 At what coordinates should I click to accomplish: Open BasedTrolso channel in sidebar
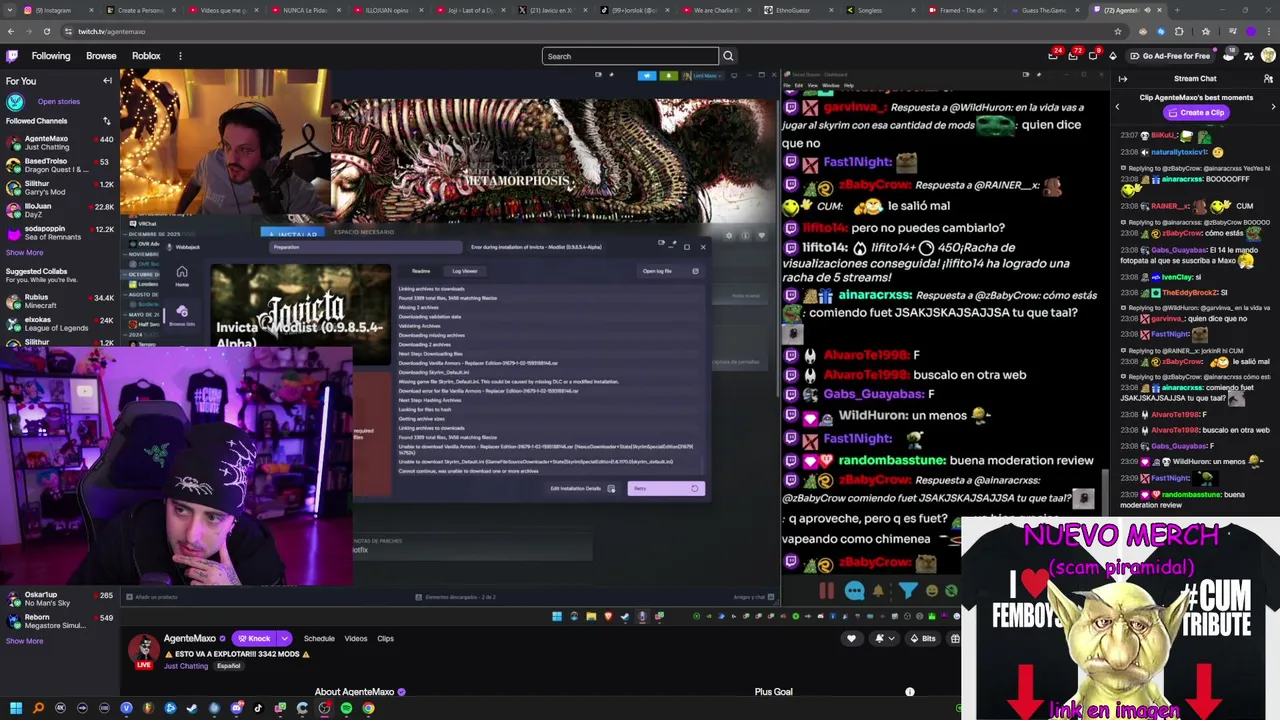click(58, 165)
